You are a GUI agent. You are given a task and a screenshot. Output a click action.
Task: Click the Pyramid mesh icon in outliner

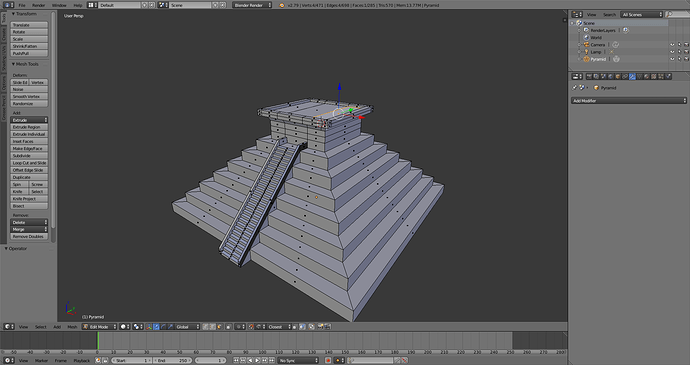pos(586,59)
